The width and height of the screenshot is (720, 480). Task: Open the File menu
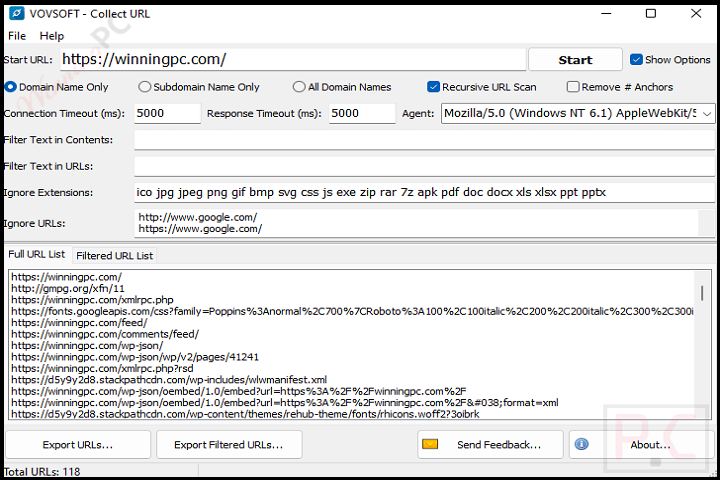tap(17, 36)
